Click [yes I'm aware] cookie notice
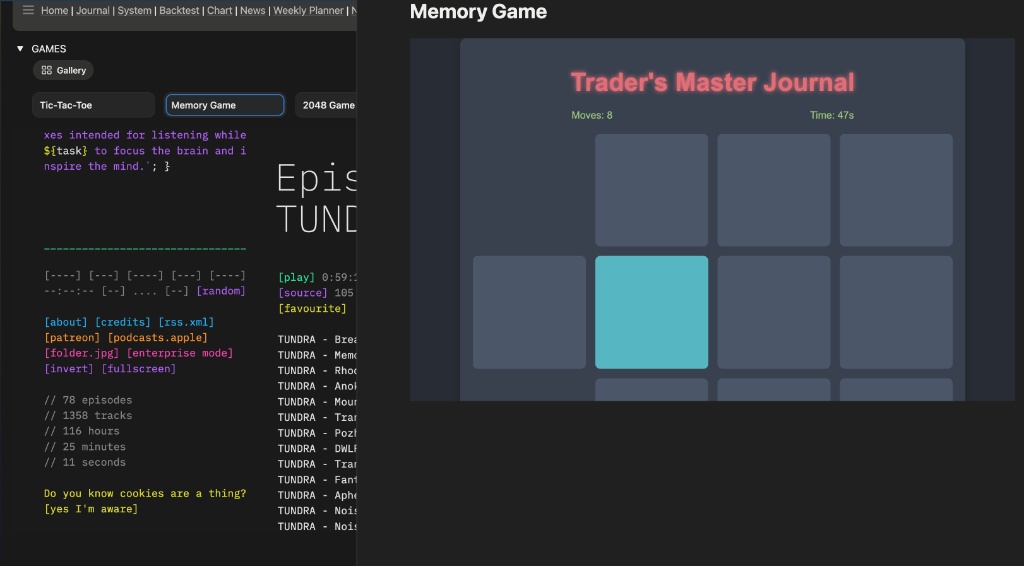 (91, 509)
